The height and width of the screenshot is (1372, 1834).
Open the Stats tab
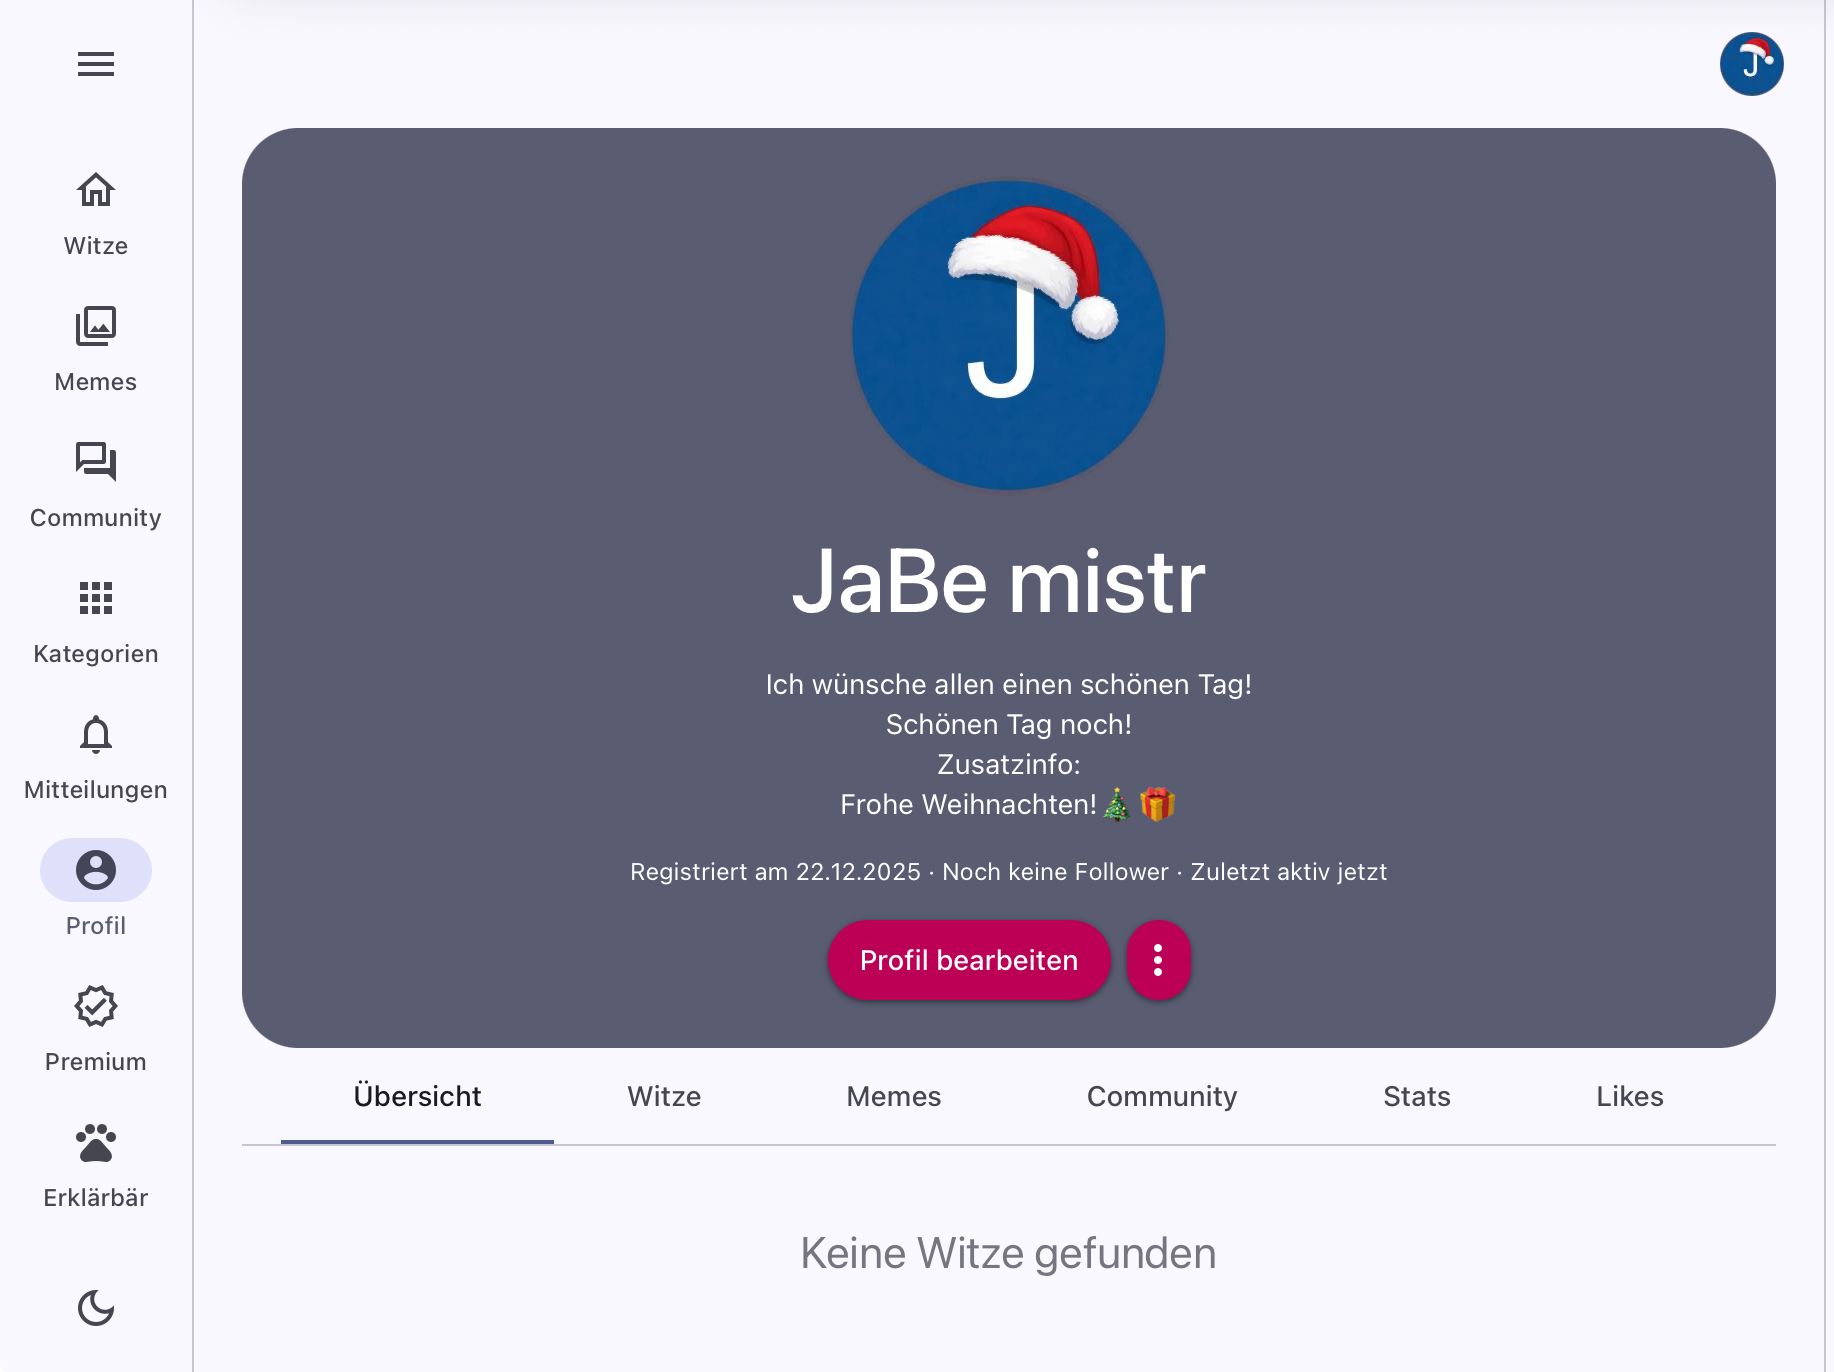[1416, 1097]
